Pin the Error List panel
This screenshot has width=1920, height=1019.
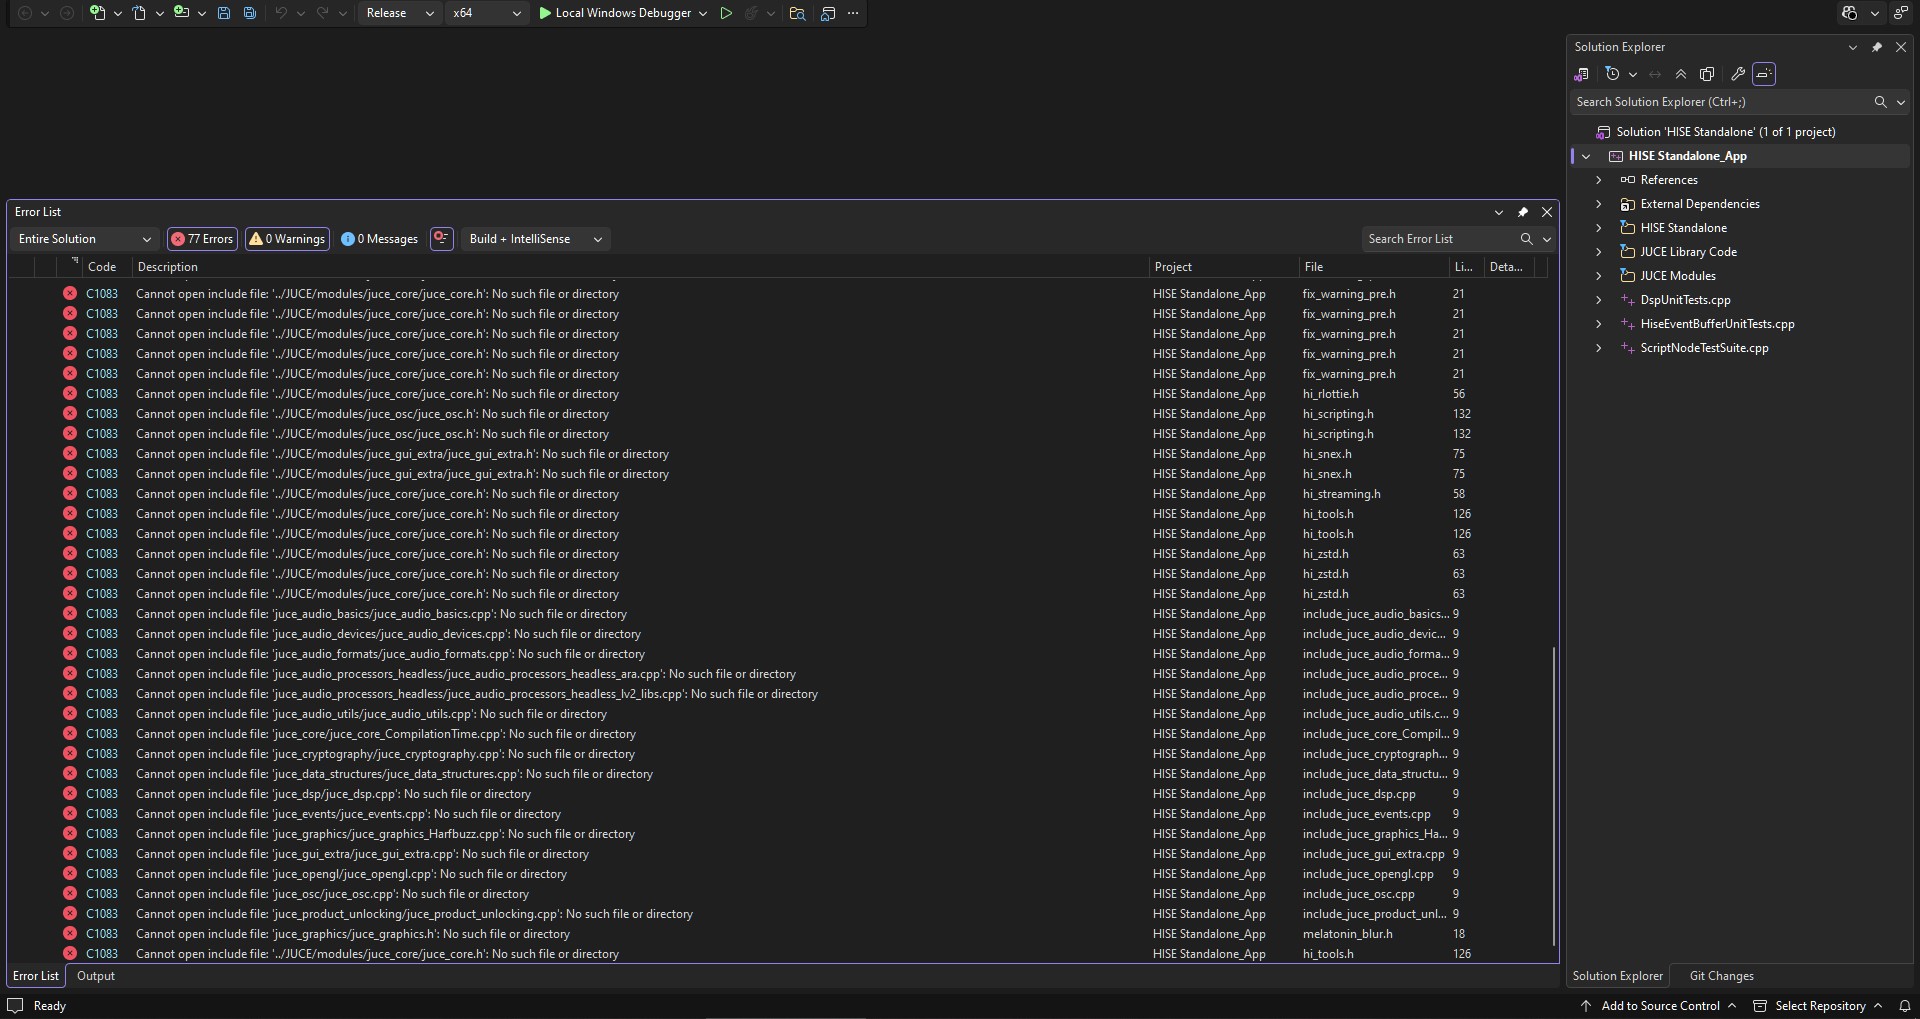[1523, 212]
